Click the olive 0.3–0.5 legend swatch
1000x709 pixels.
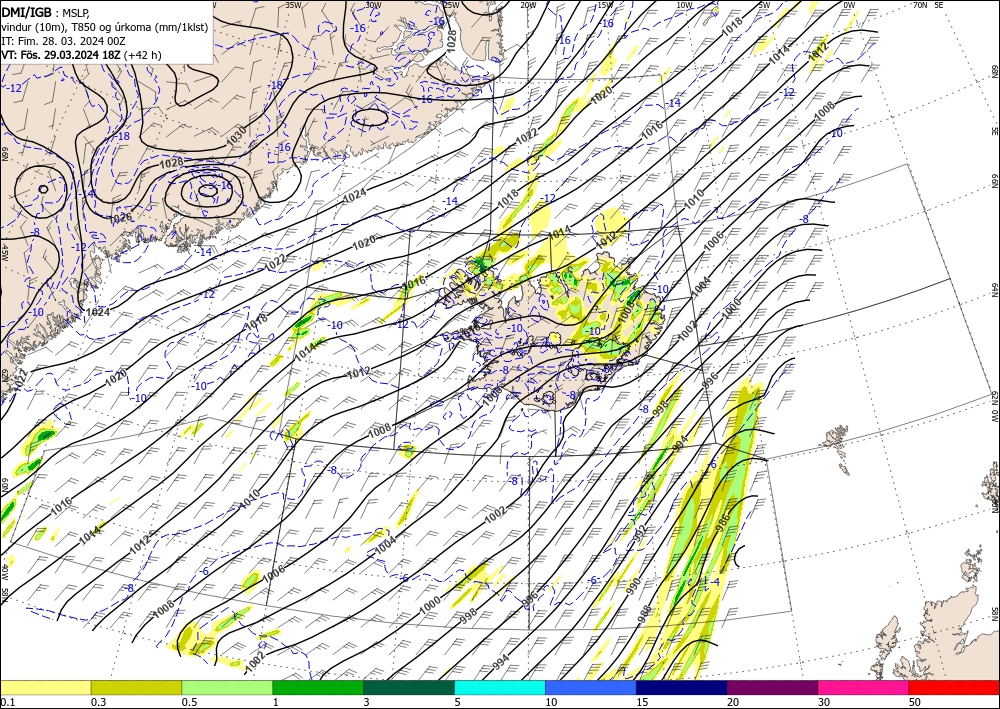pyautogui.click(x=136, y=687)
